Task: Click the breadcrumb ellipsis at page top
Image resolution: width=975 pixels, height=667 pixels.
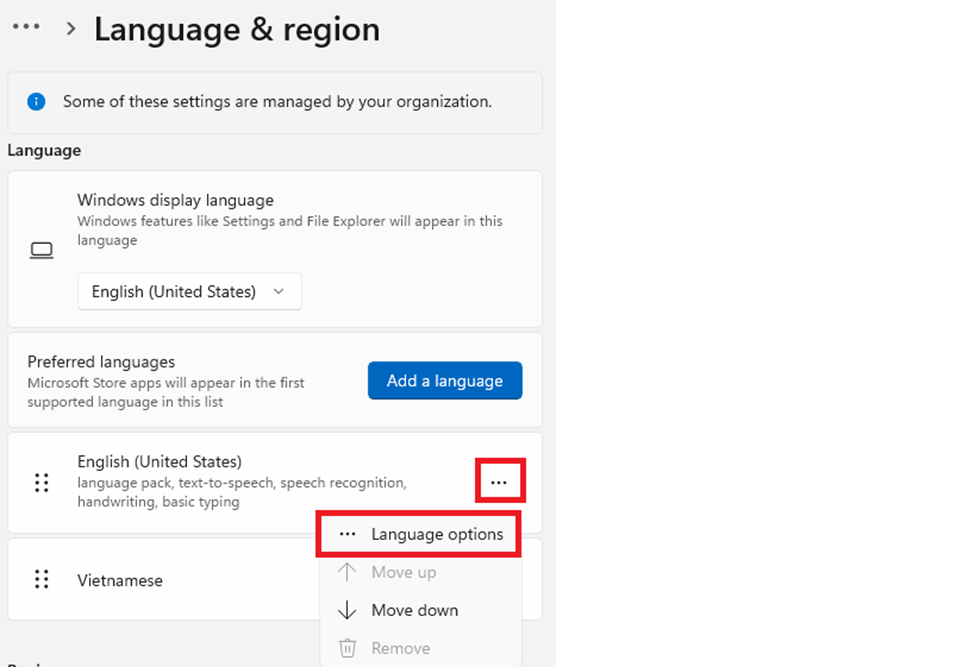Action: pyautogui.click(x=26, y=27)
